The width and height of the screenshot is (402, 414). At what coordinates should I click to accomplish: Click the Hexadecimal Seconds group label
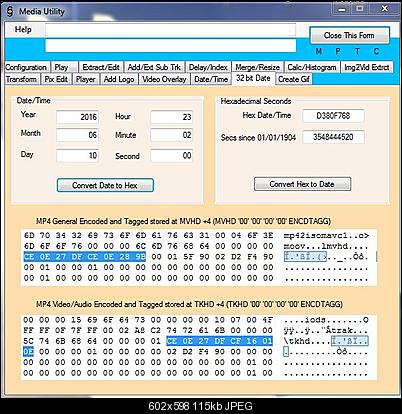pos(256,101)
